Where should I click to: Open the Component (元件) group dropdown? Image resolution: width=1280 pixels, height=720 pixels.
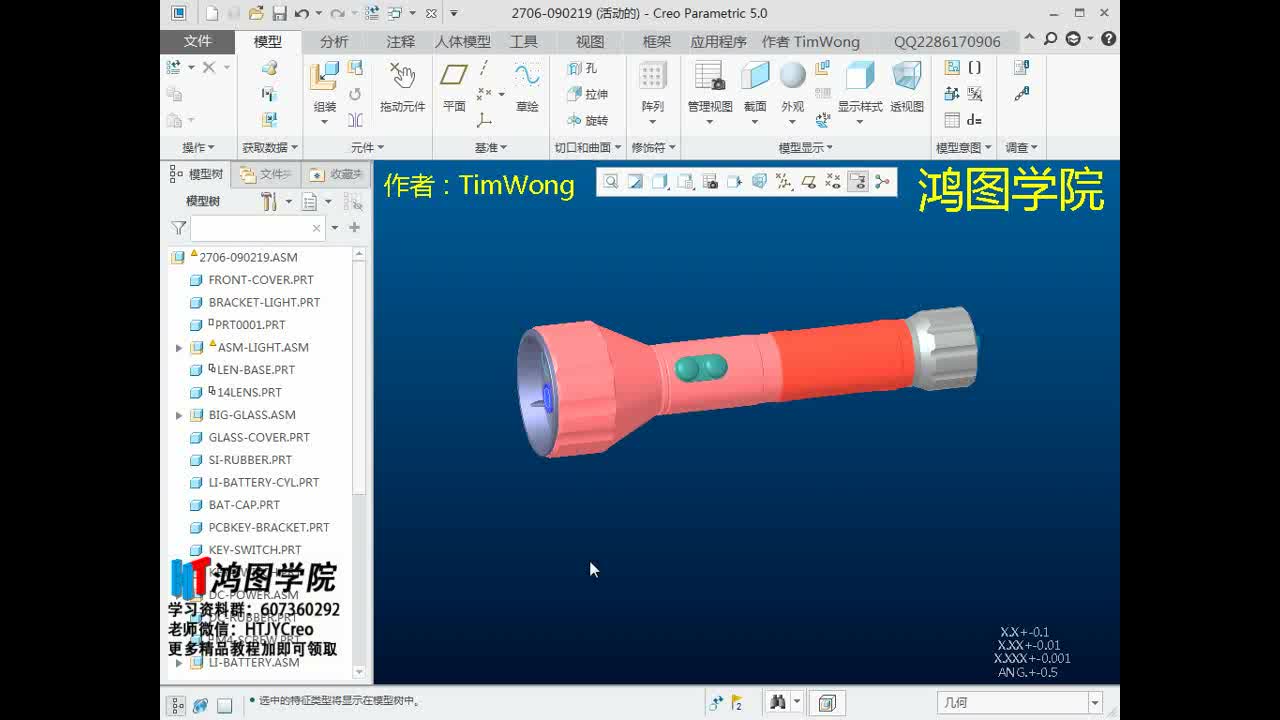pos(367,147)
